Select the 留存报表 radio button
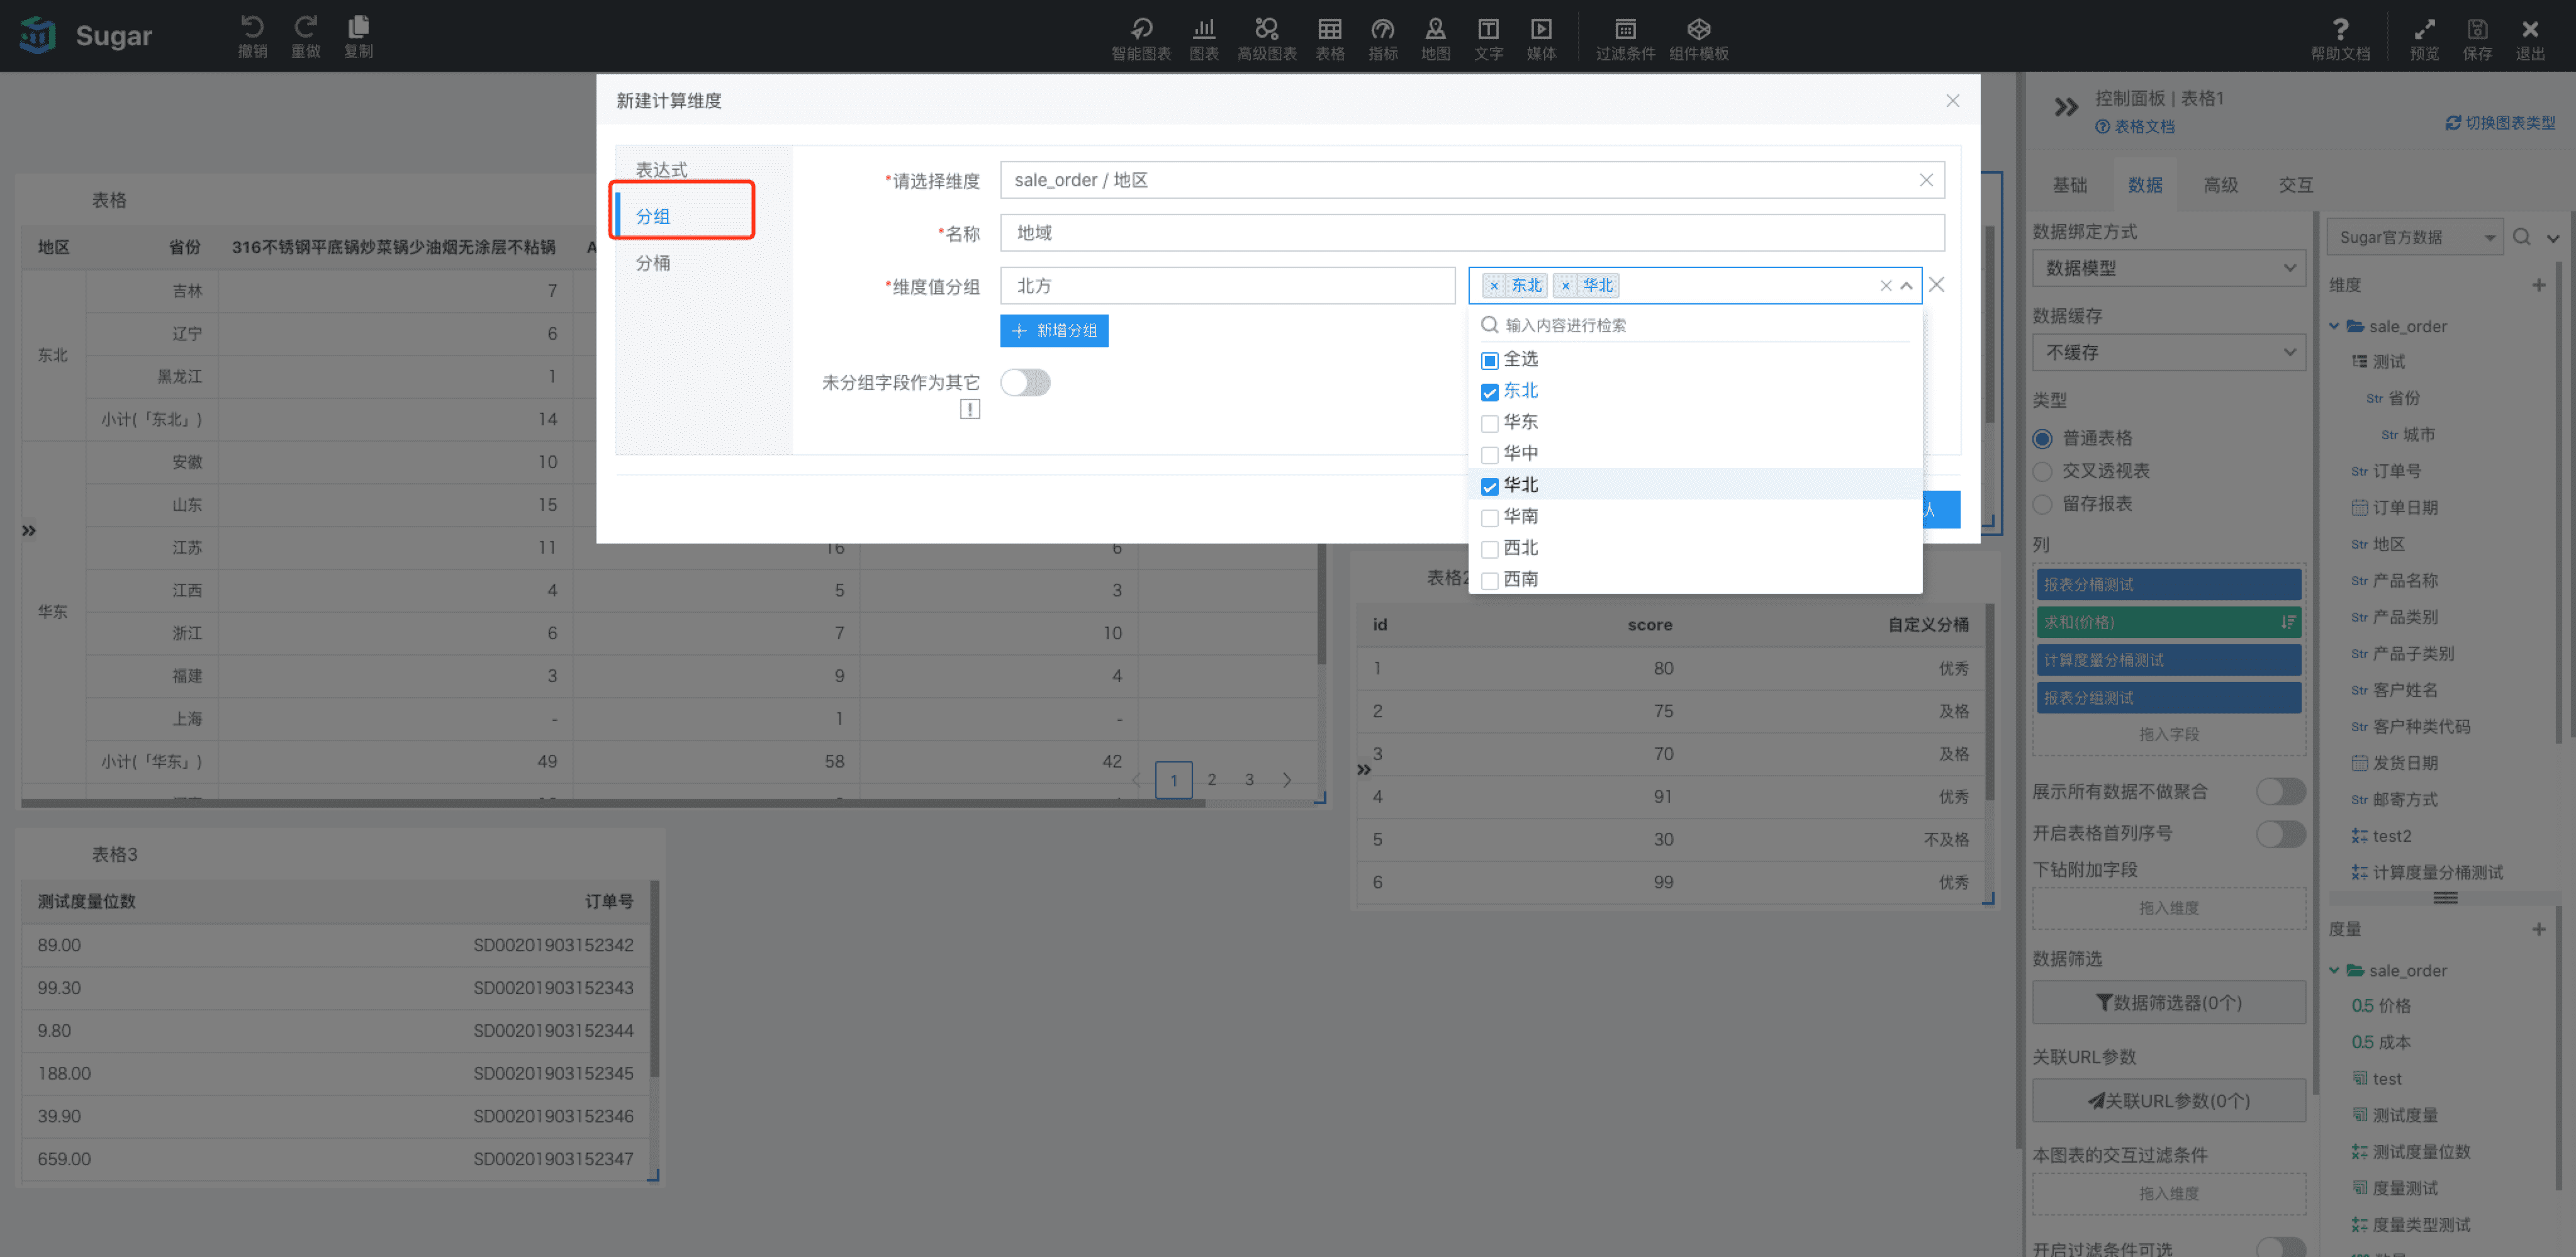2576x1257 pixels. [x=2043, y=504]
